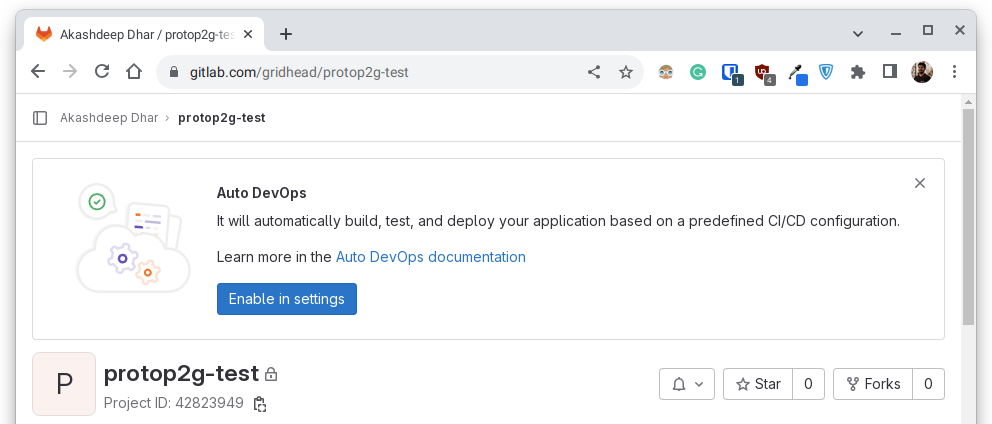This screenshot has height=424, width=992.
Task: Toggle the browser side panel
Action: [889, 72]
